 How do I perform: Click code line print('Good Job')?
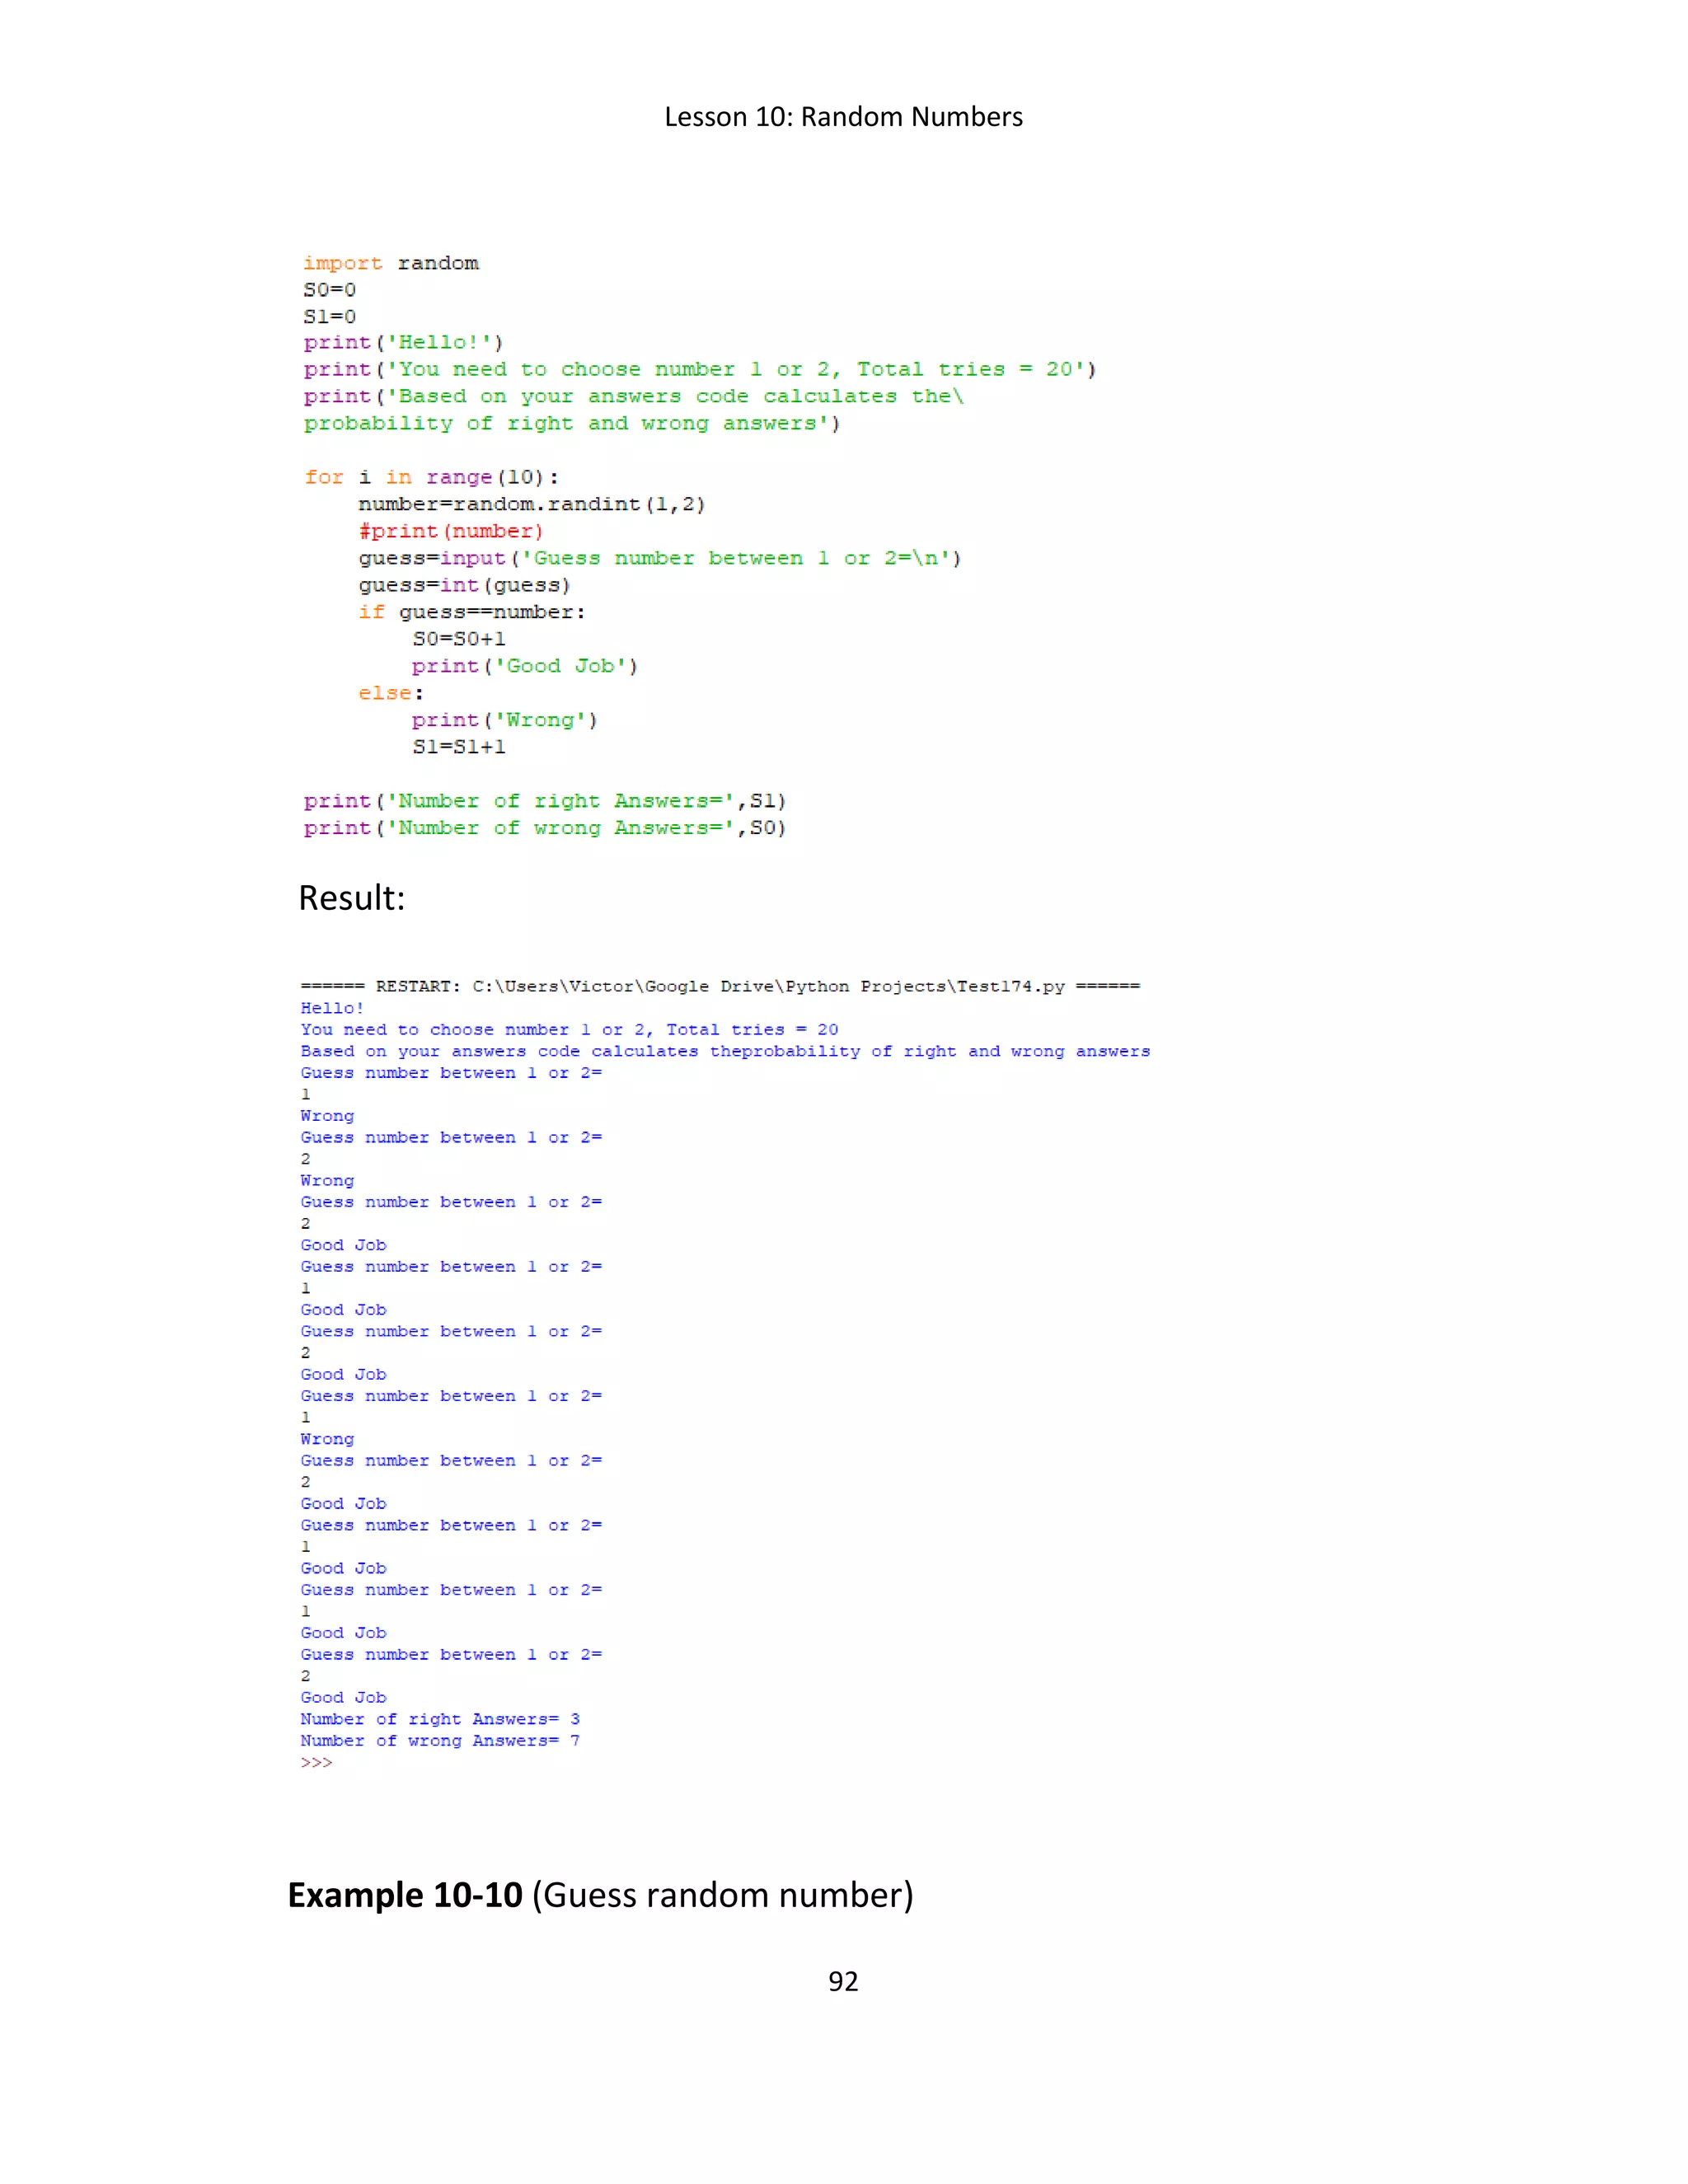pos(525,666)
